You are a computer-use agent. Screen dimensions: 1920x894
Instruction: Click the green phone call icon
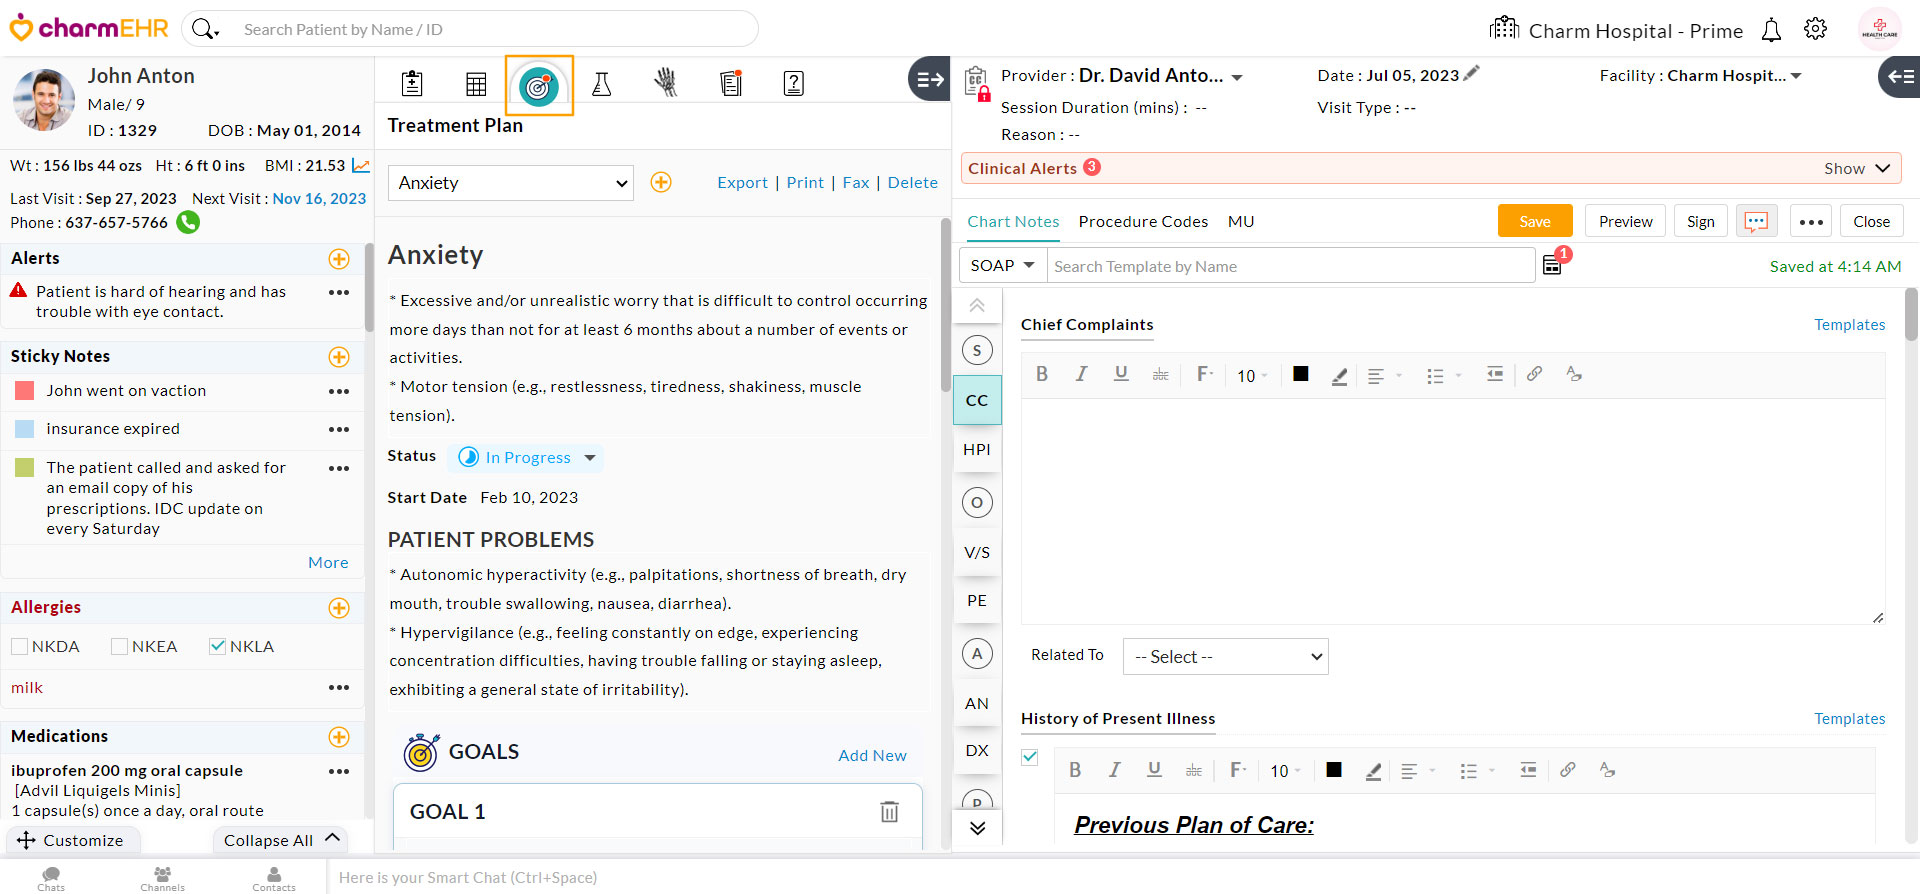(x=188, y=222)
